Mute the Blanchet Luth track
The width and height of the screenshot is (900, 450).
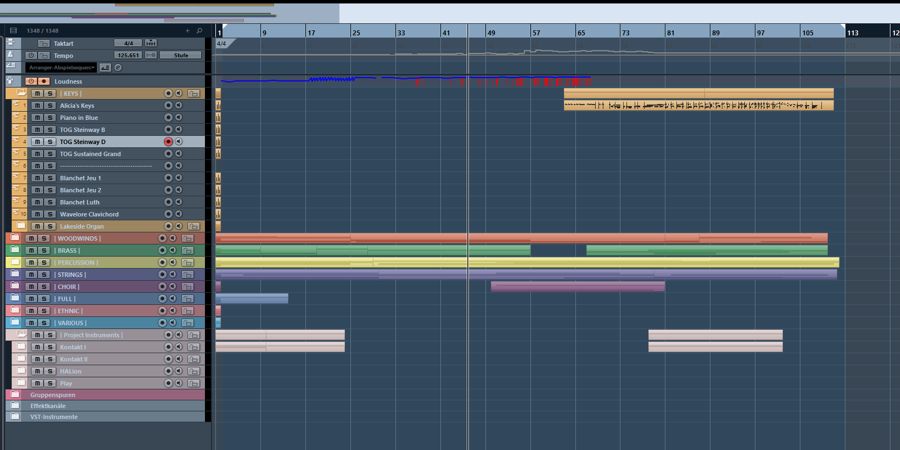(x=37, y=202)
